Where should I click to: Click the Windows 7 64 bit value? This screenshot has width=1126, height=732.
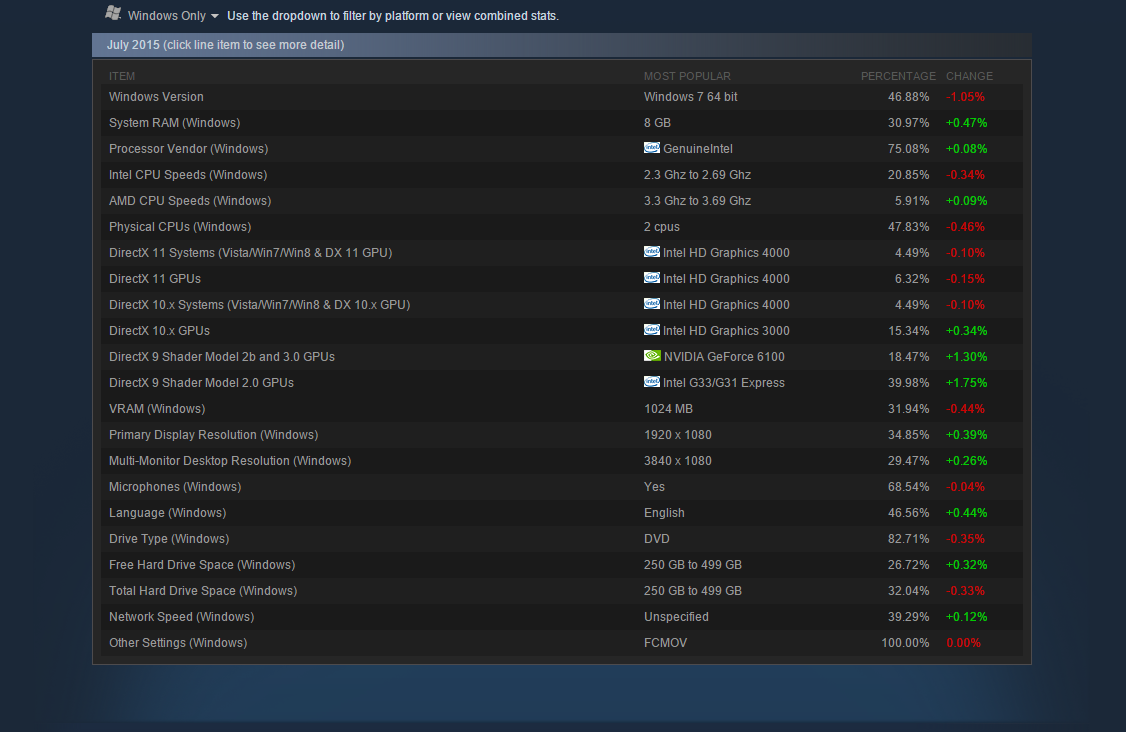[690, 97]
